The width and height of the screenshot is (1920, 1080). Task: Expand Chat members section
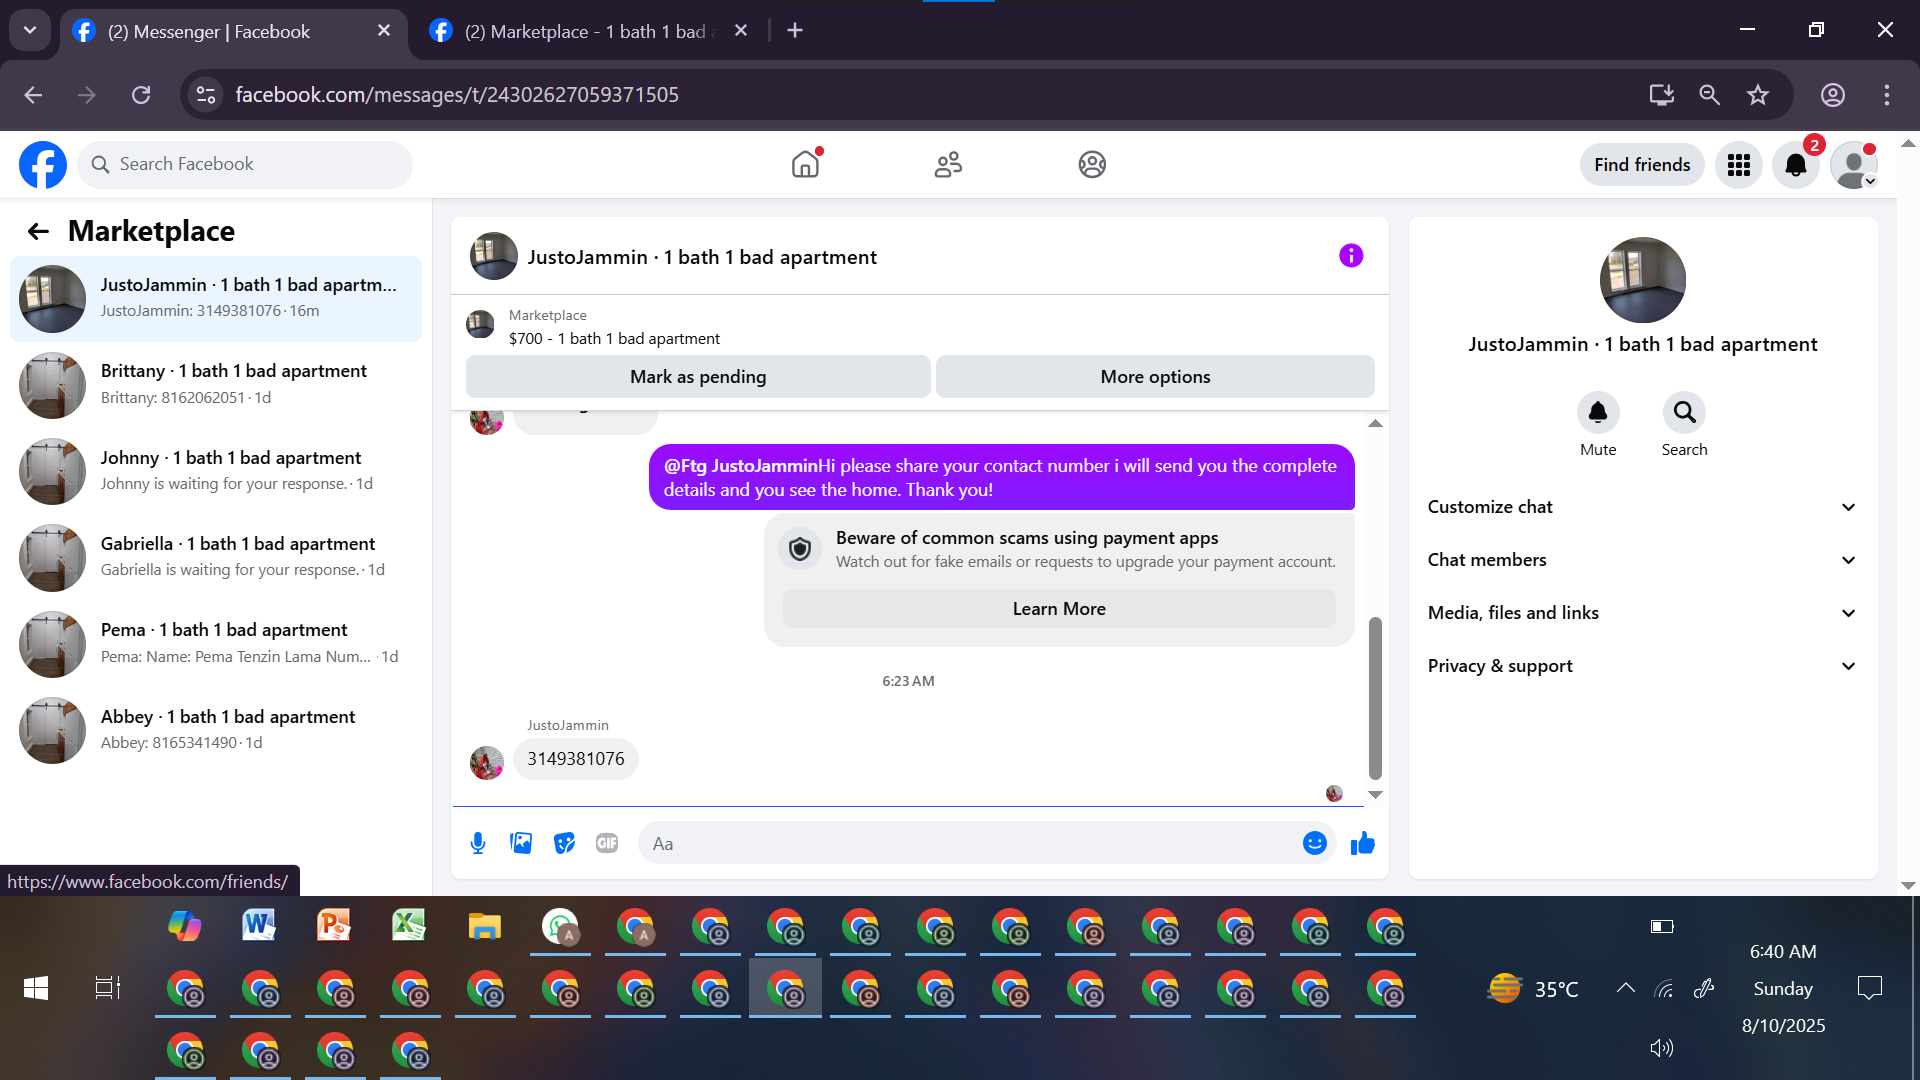point(1641,560)
